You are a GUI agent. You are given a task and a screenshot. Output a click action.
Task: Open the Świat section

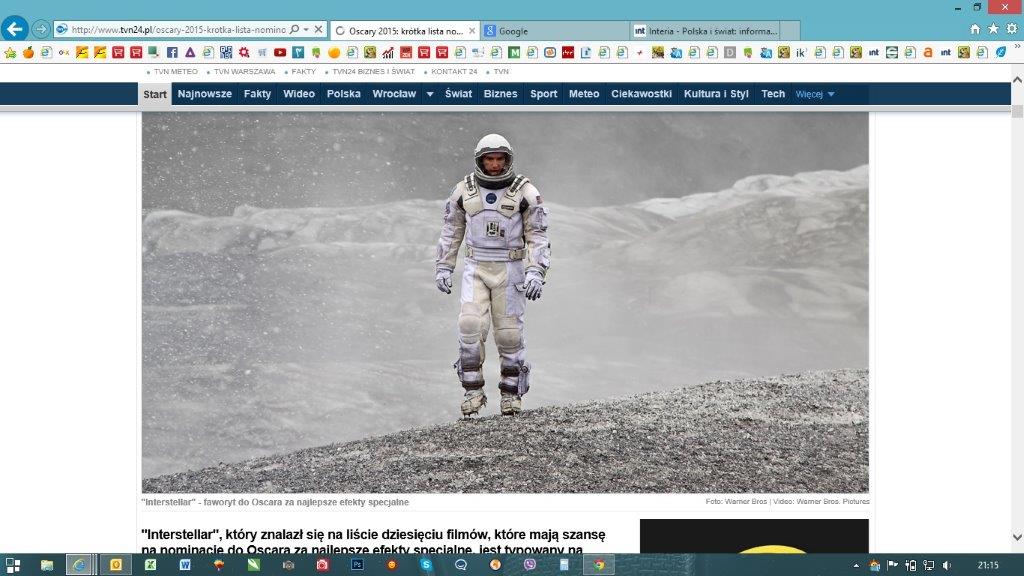(458, 94)
